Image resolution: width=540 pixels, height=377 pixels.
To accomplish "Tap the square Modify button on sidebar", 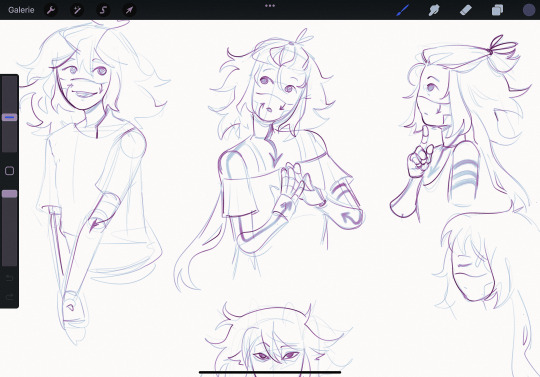I will click(x=10, y=171).
